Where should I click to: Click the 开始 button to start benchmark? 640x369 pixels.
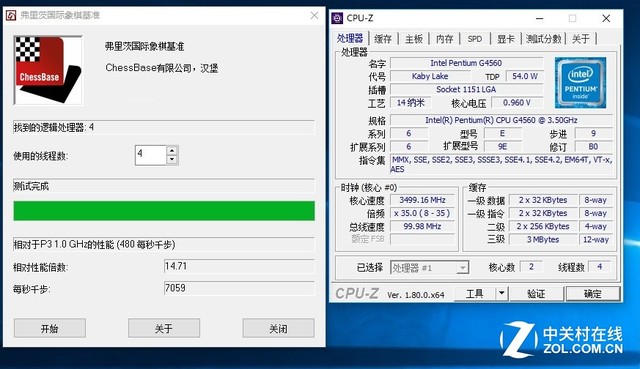coord(50,328)
